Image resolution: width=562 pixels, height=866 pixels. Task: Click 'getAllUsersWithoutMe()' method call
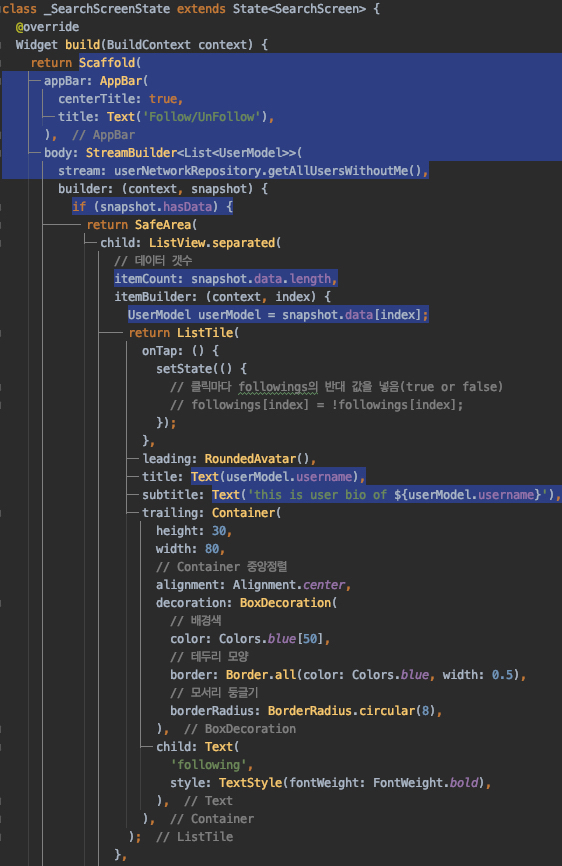[x=345, y=171]
